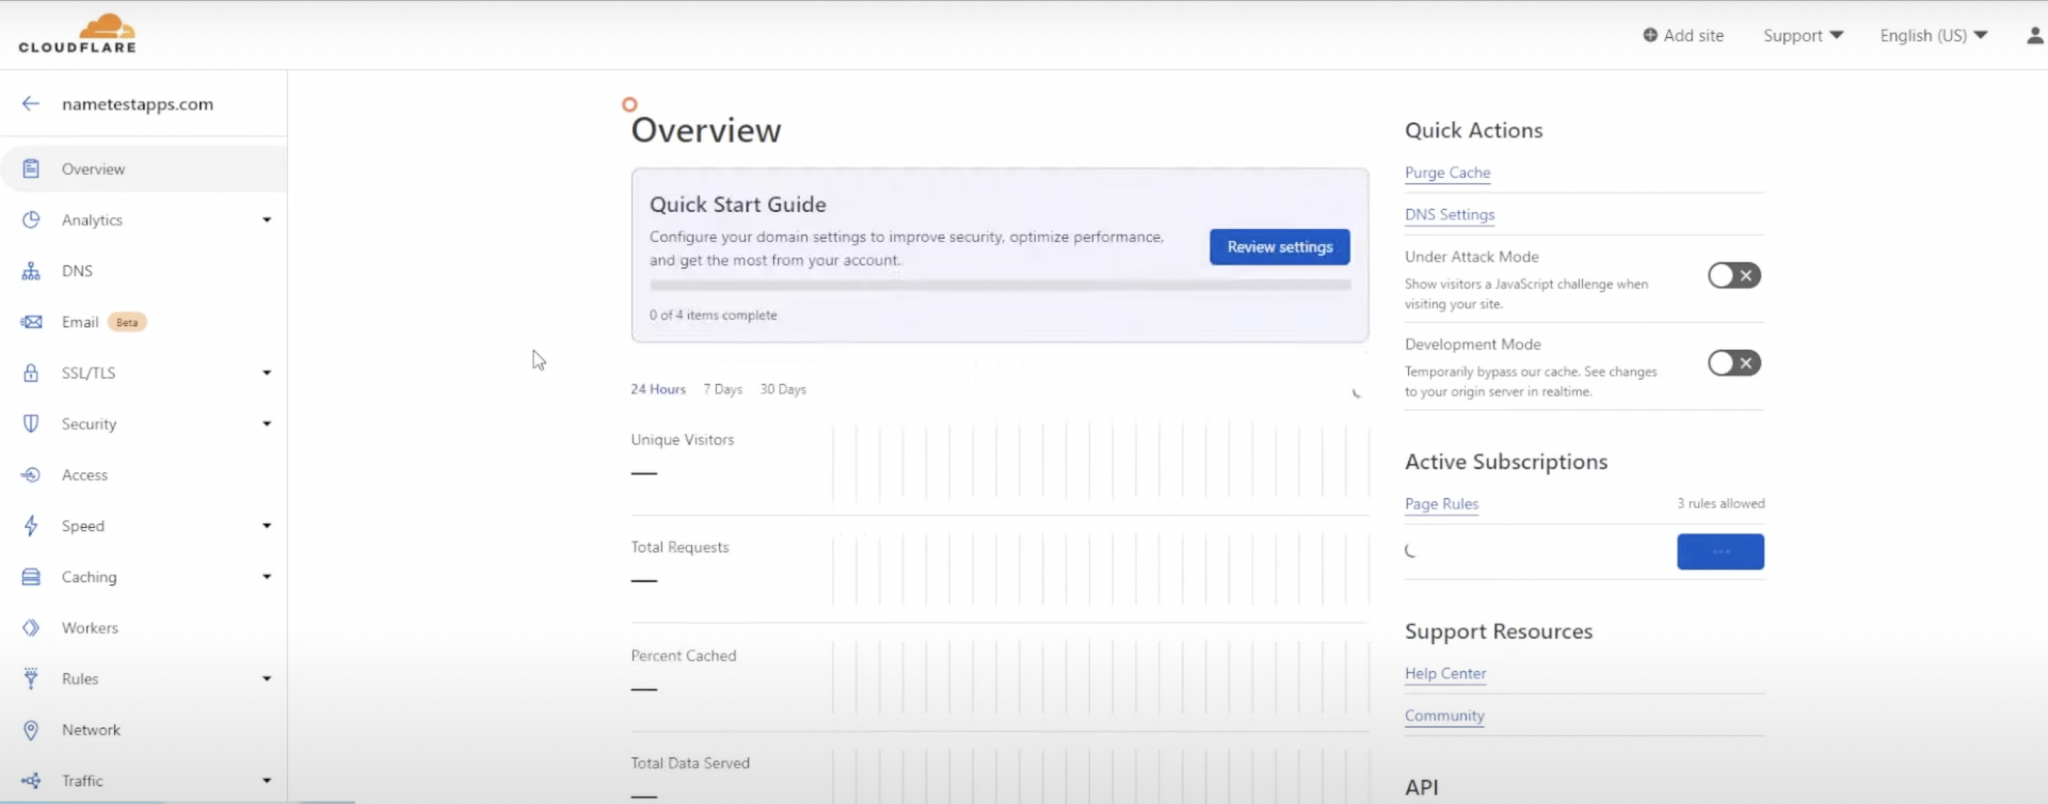Click the Email envelope icon in sidebar
Image resolution: width=2048 pixels, height=804 pixels.
pos(31,322)
